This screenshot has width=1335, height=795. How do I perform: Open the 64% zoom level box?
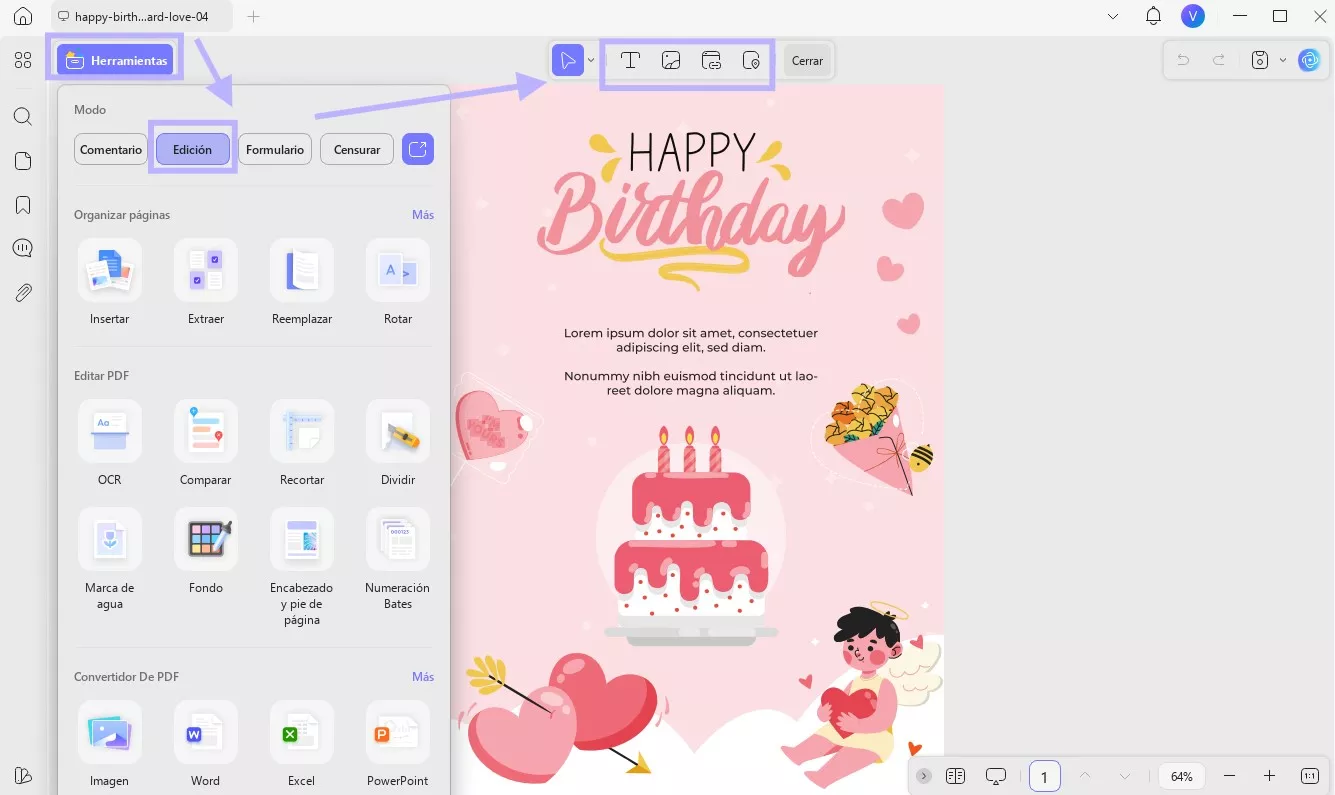(x=1181, y=776)
